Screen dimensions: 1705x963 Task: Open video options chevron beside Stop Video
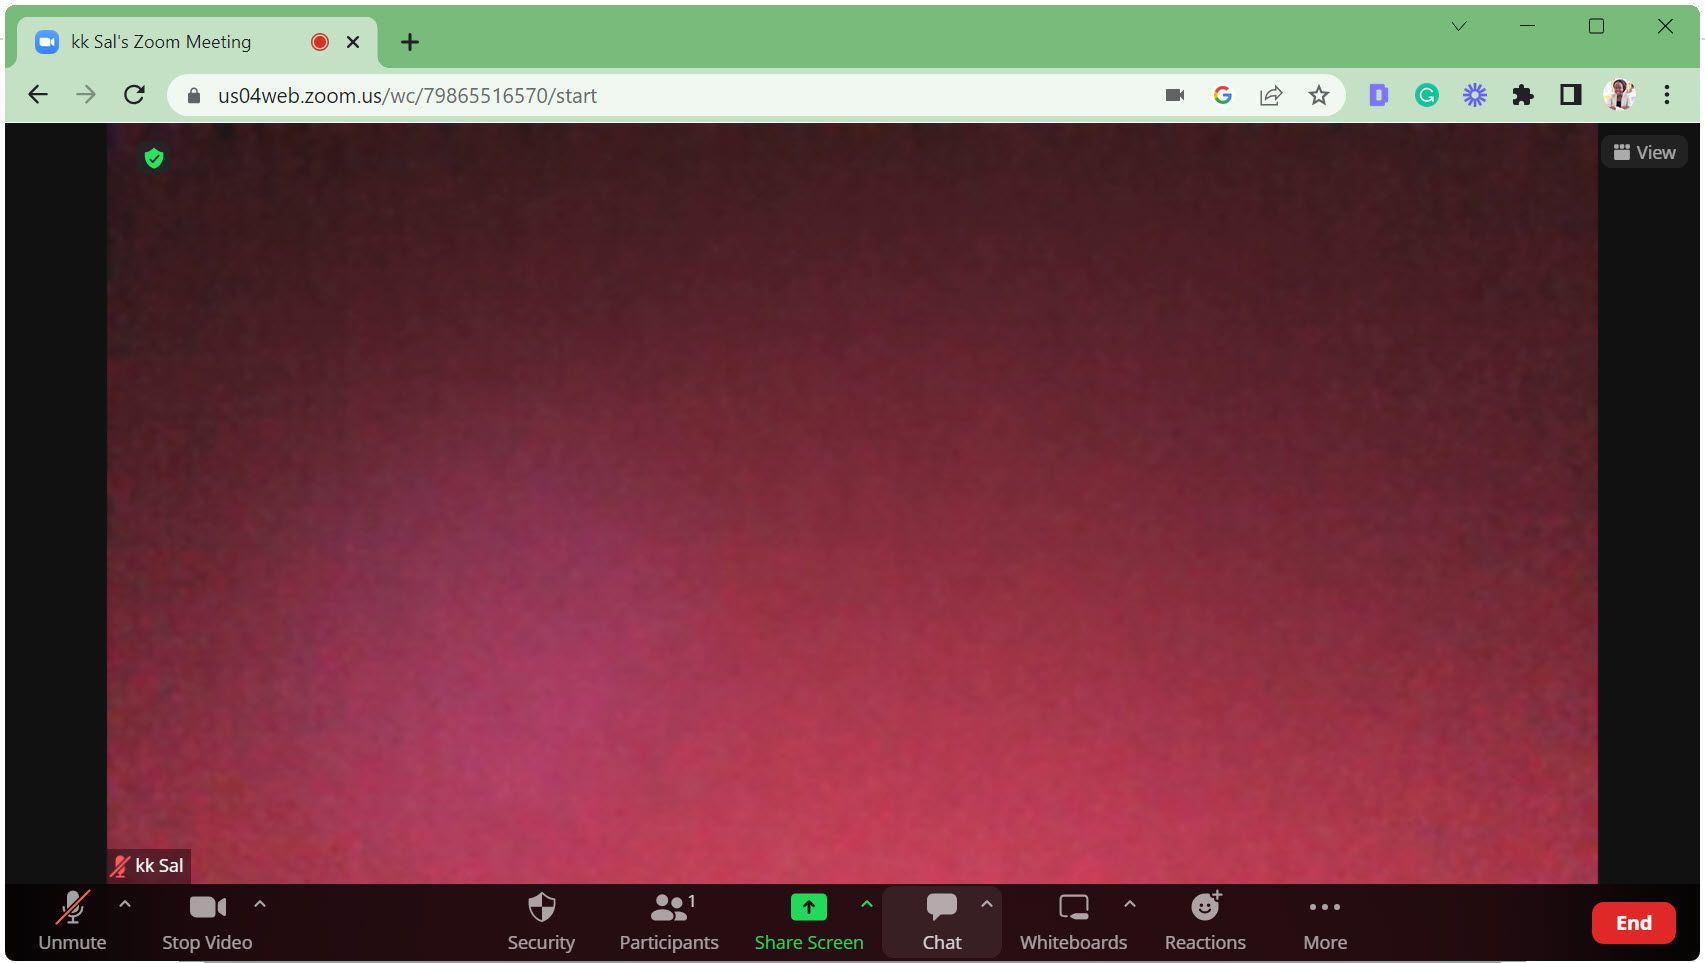pyautogui.click(x=259, y=906)
